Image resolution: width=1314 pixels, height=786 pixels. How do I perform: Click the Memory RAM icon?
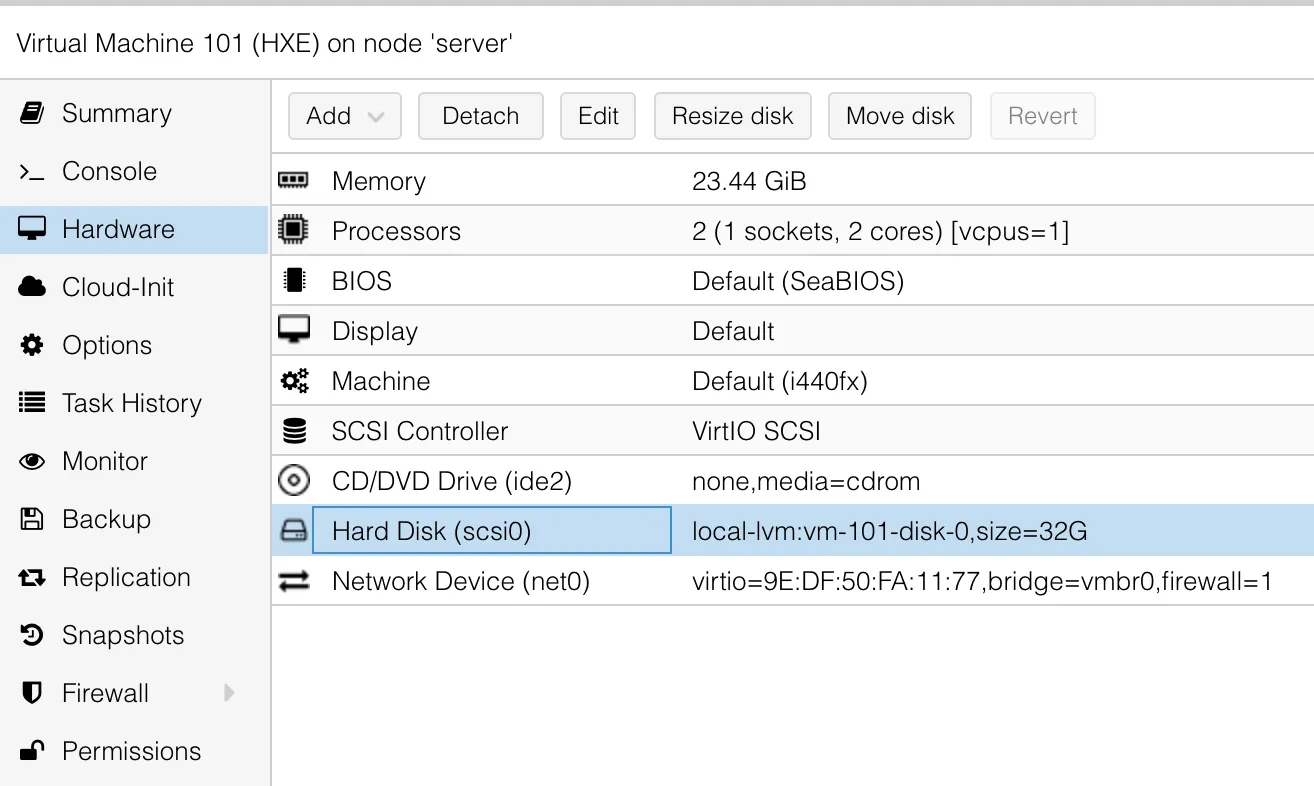(x=293, y=181)
